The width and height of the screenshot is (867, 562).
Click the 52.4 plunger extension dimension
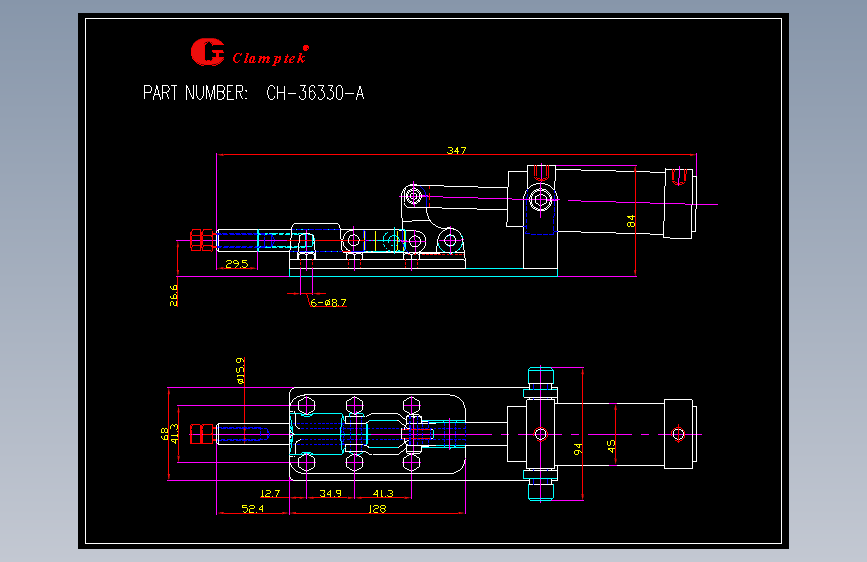(253, 508)
